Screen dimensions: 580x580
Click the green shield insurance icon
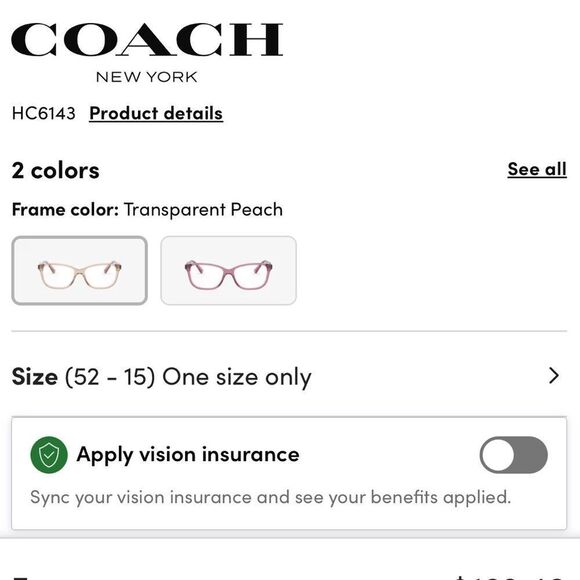49,455
